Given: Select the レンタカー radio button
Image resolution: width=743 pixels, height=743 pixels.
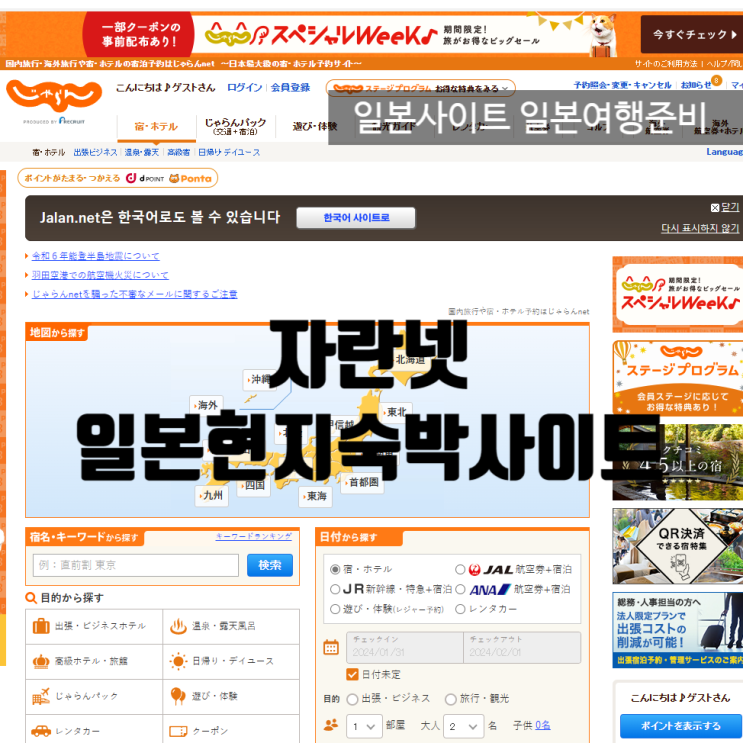Looking at the screenshot, I should (460, 609).
